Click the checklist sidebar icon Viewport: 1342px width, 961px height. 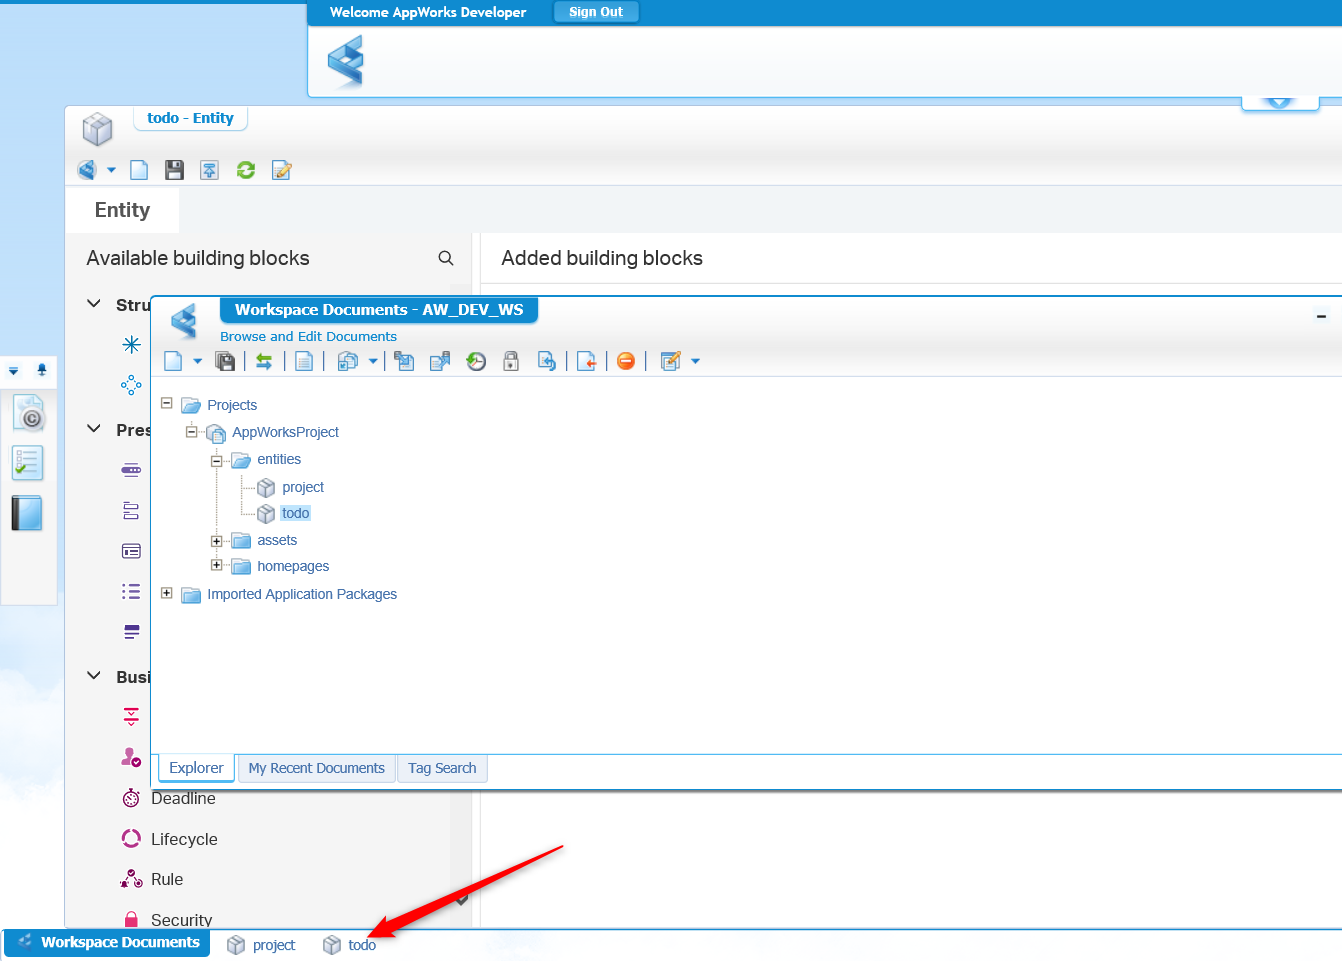click(x=27, y=463)
